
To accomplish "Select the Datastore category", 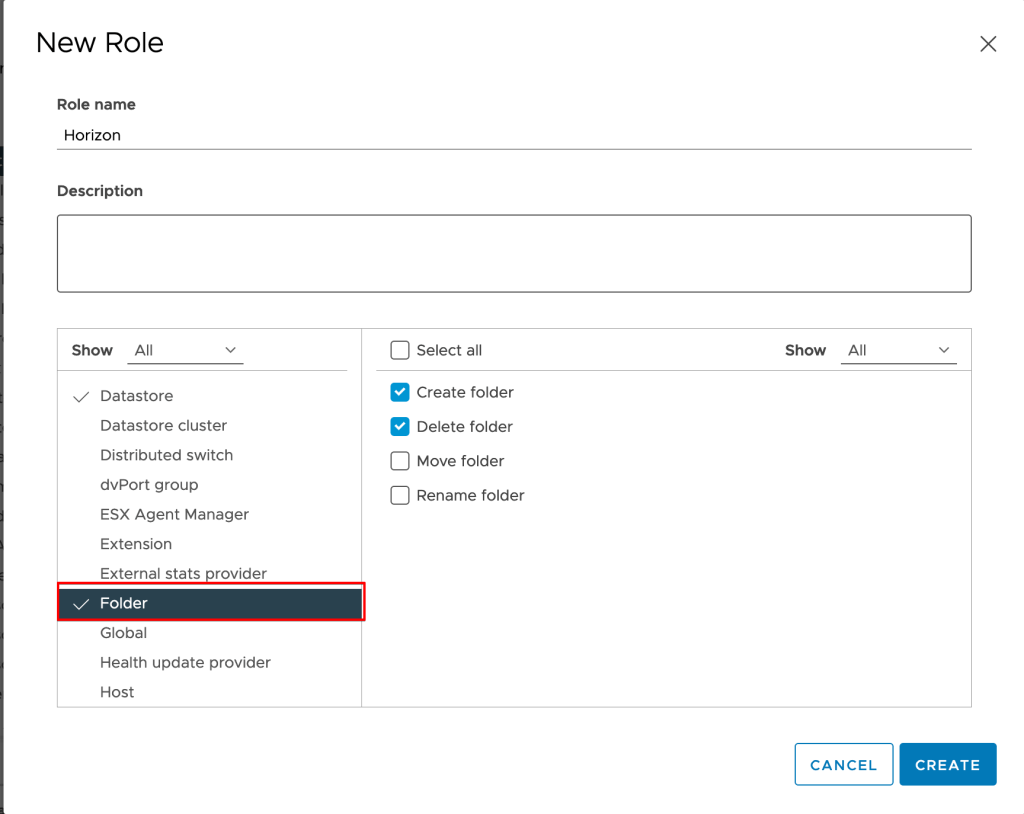I will click(x=136, y=396).
